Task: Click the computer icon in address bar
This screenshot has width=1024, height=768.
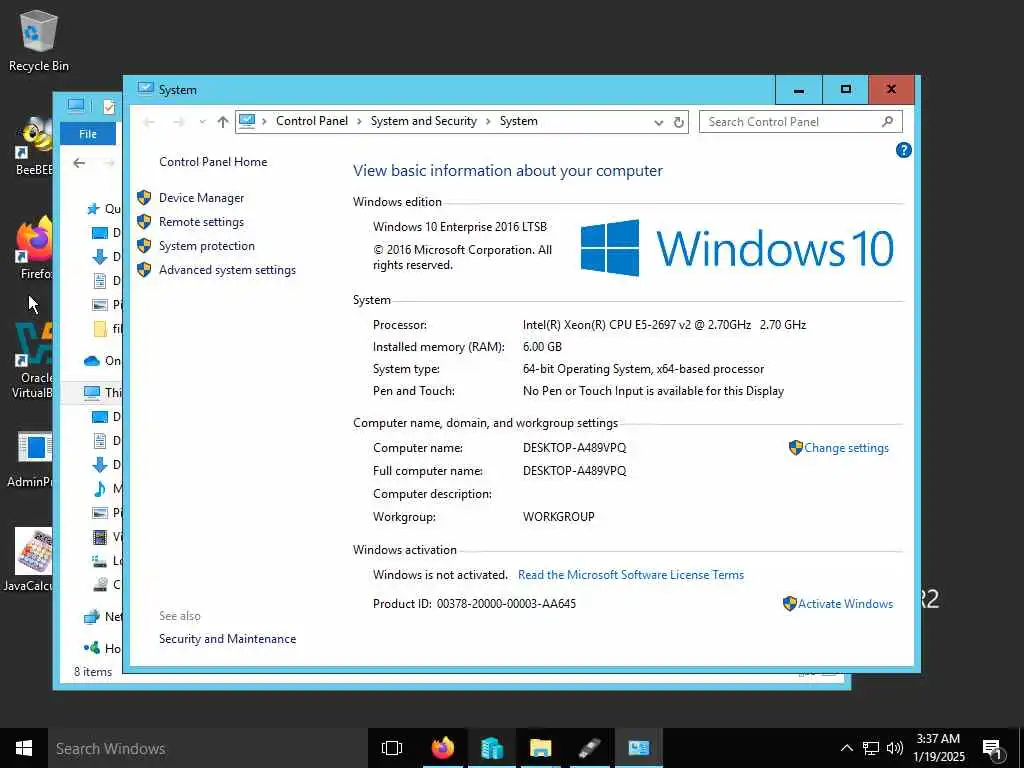Action: [247, 121]
